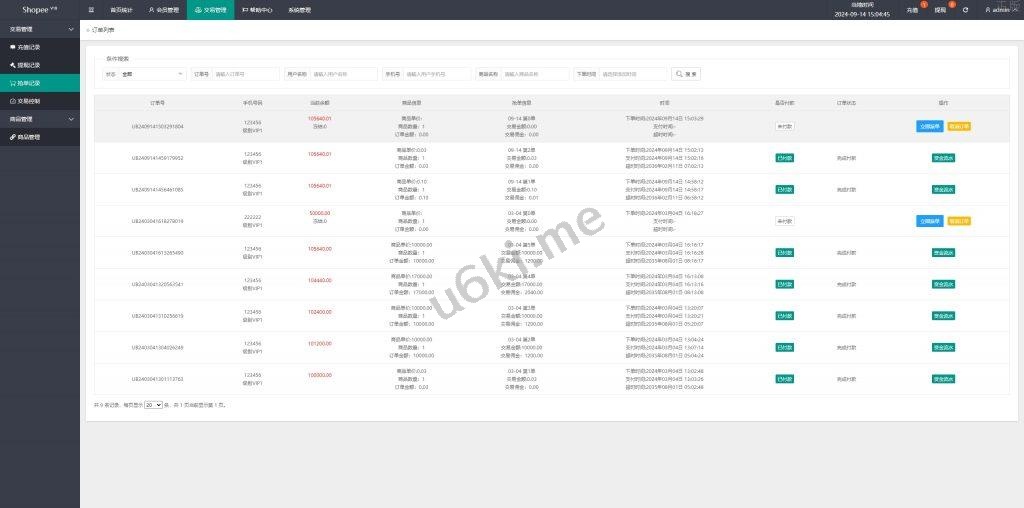Screen dimensions: 1024x508
Task: Click the sidebar collapse hamburger icon
Action: [92, 10]
